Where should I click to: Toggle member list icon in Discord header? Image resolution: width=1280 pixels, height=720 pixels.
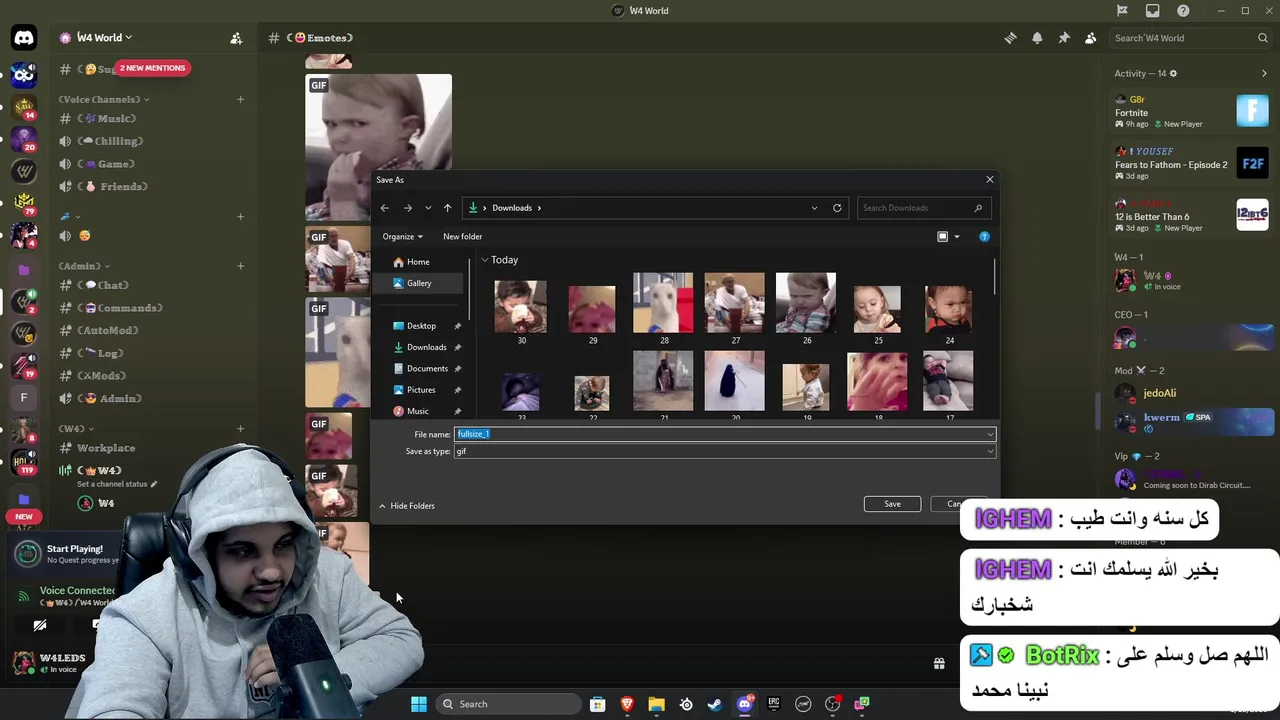tap(1090, 38)
